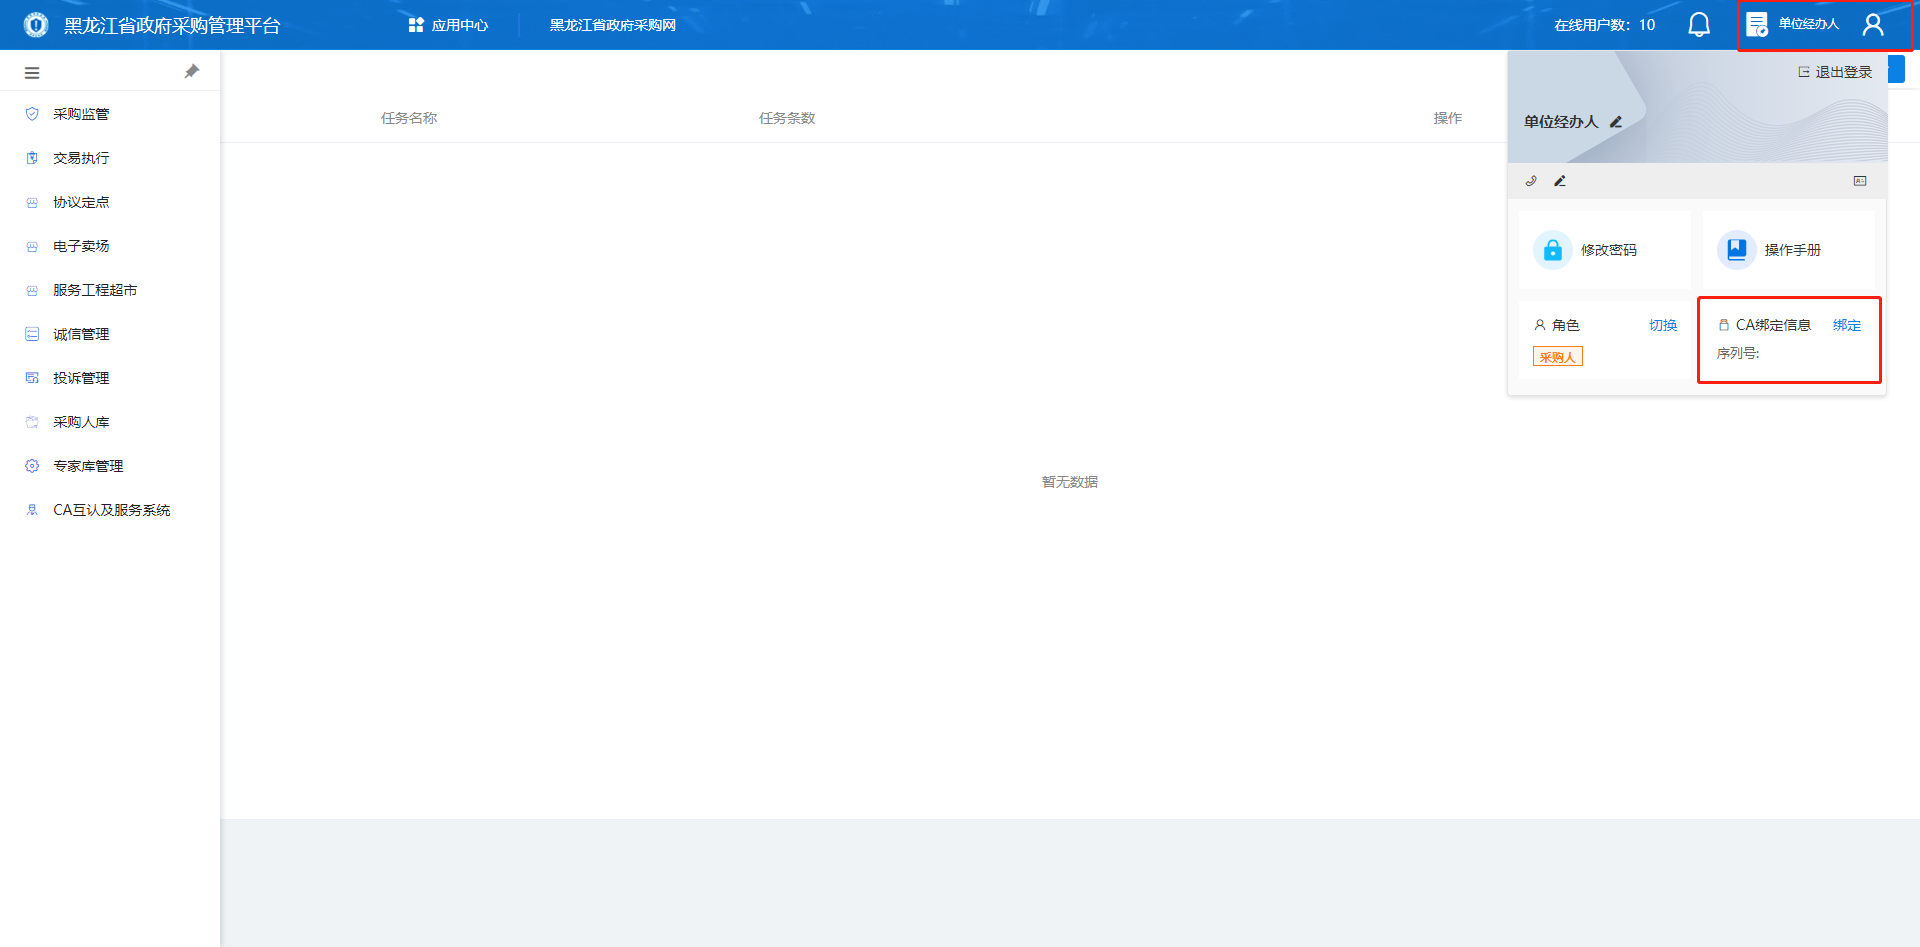Click the 操作 column header

(x=1448, y=118)
